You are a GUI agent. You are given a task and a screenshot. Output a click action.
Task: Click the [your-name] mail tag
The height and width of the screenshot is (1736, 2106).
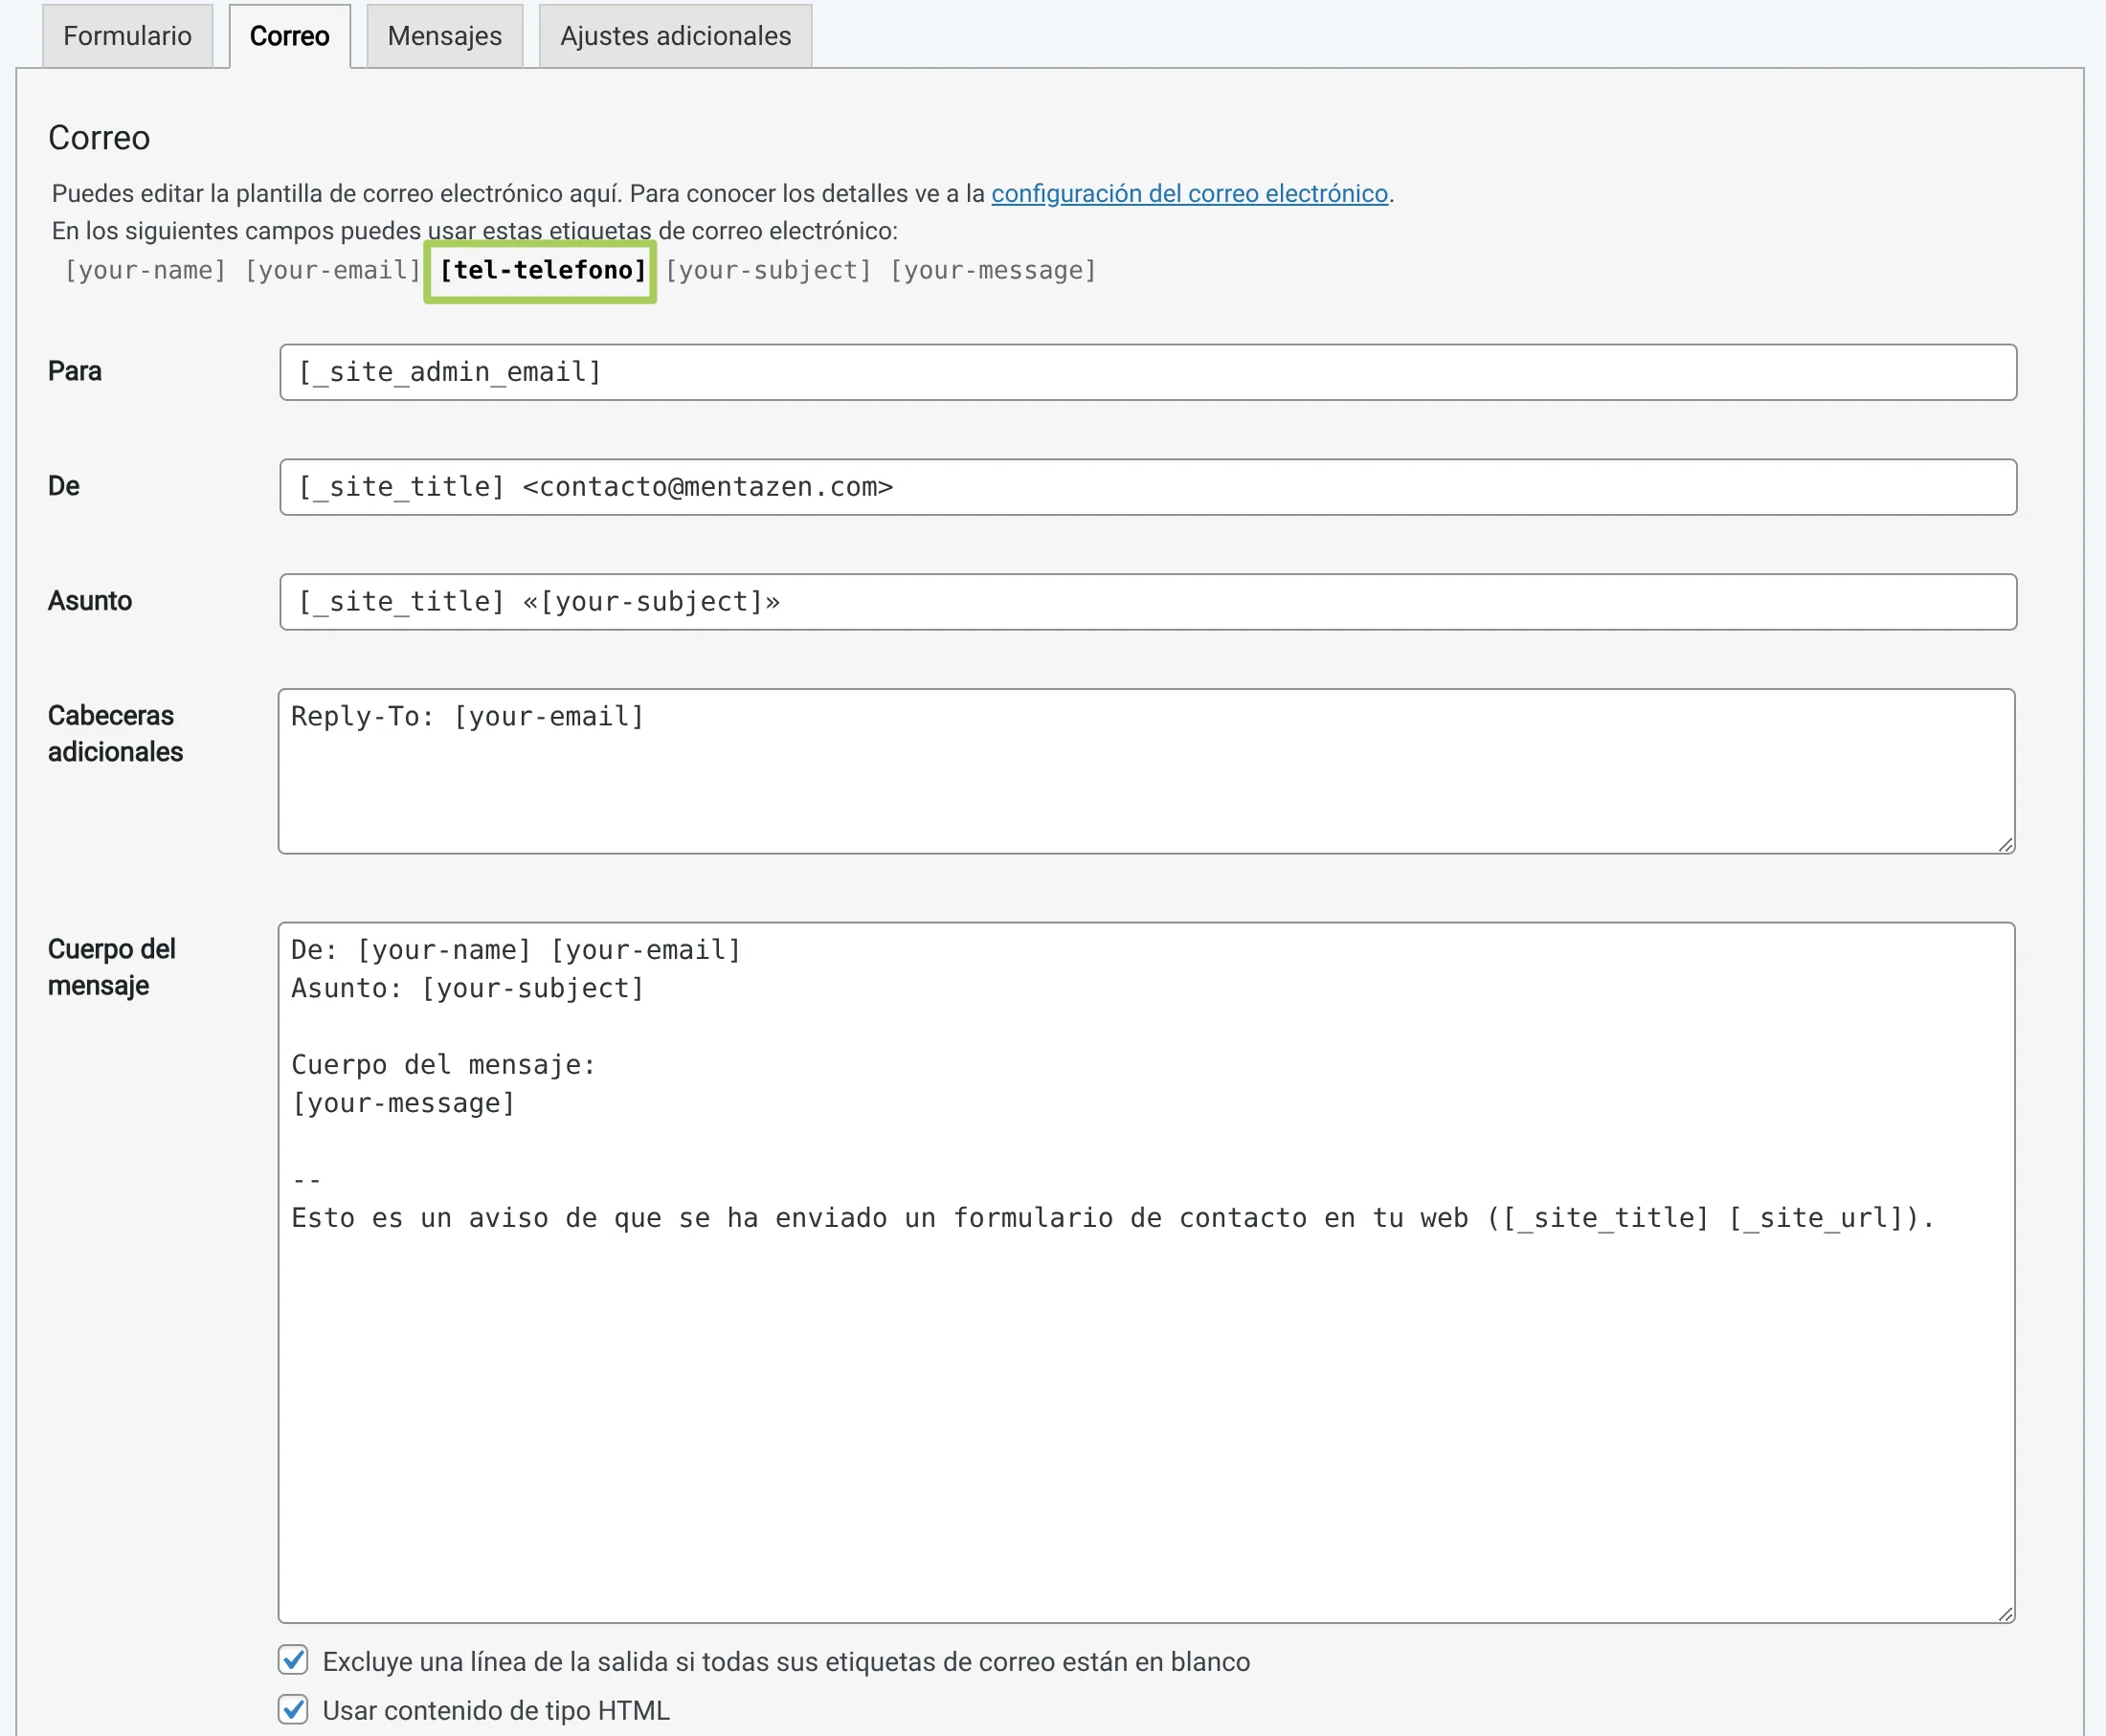point(145,270)
